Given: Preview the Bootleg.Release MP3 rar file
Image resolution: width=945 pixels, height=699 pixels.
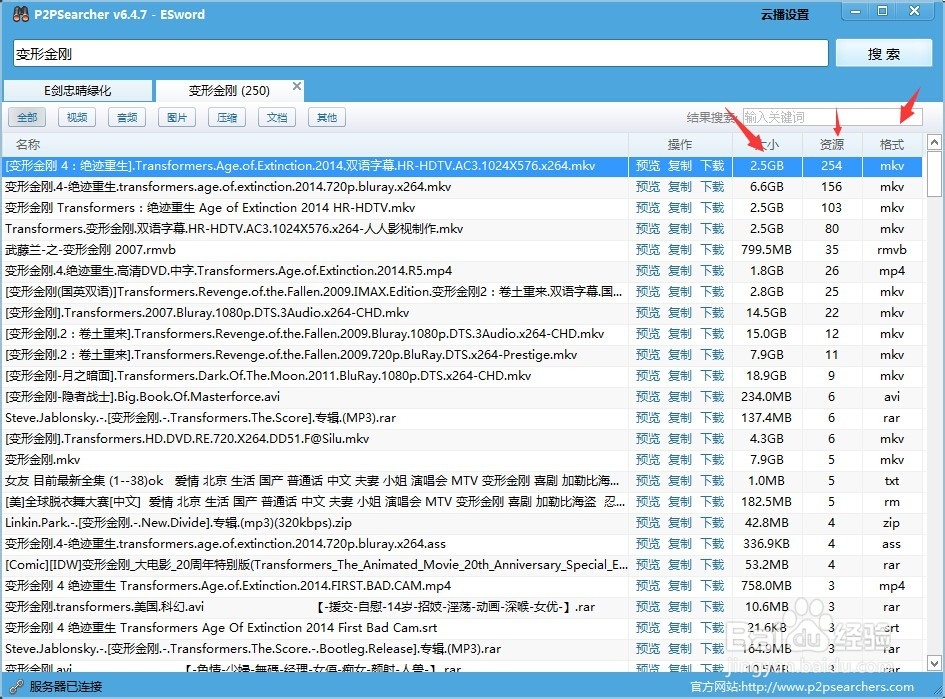Looking at the screenshot, I should click(648, 649).
